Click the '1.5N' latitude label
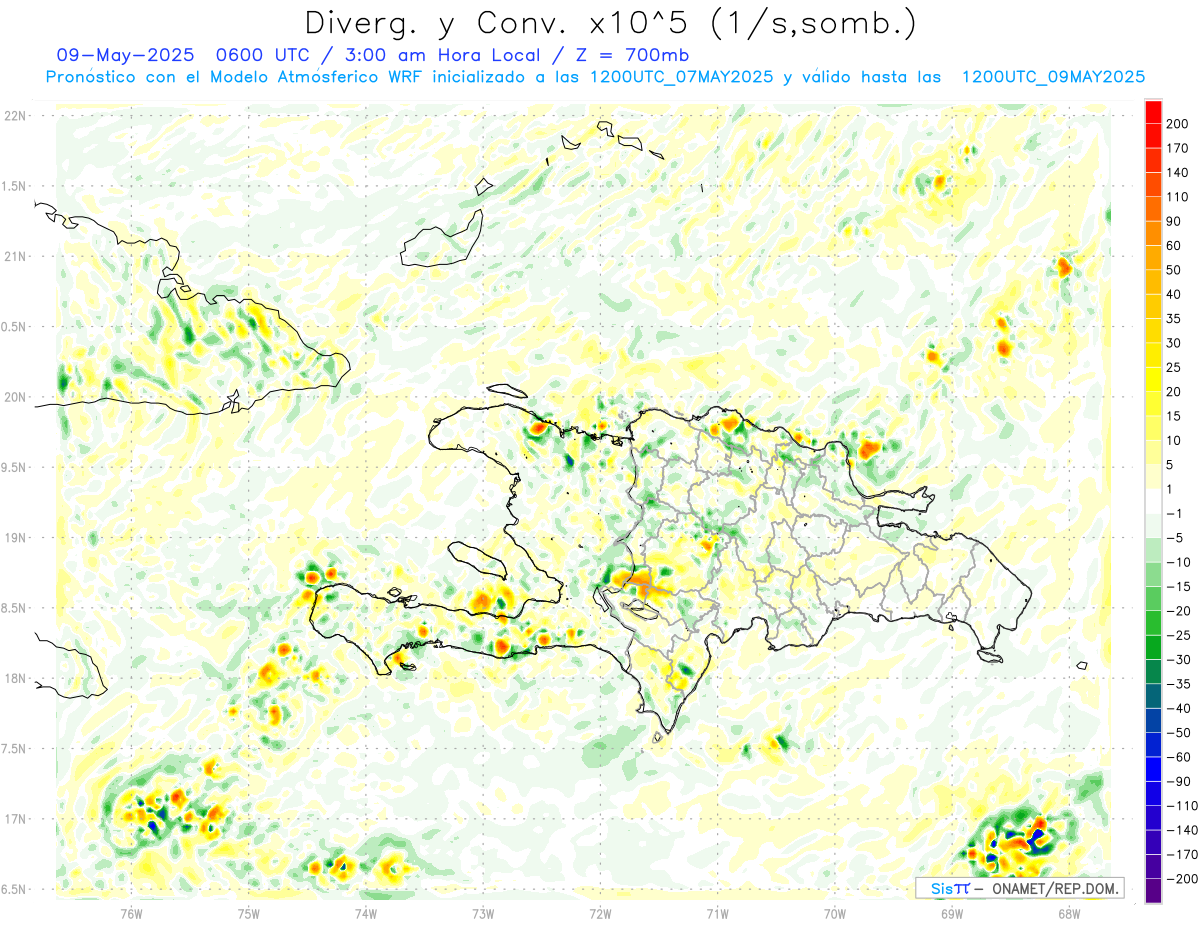The width and height of the screenshot is (1200, 927). click(14, 186)
